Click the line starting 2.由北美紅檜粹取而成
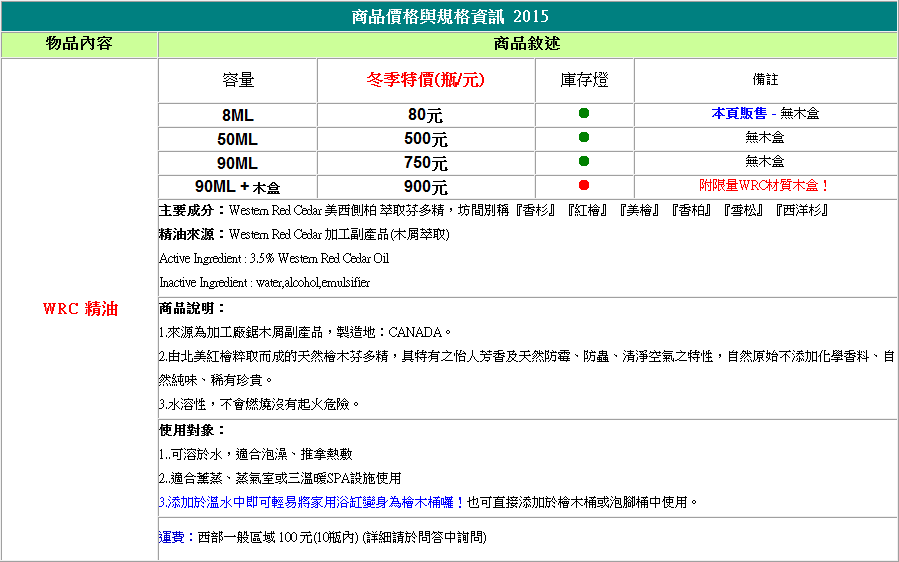The width and height of the screenshot is (899, 562). pos(527,357)
